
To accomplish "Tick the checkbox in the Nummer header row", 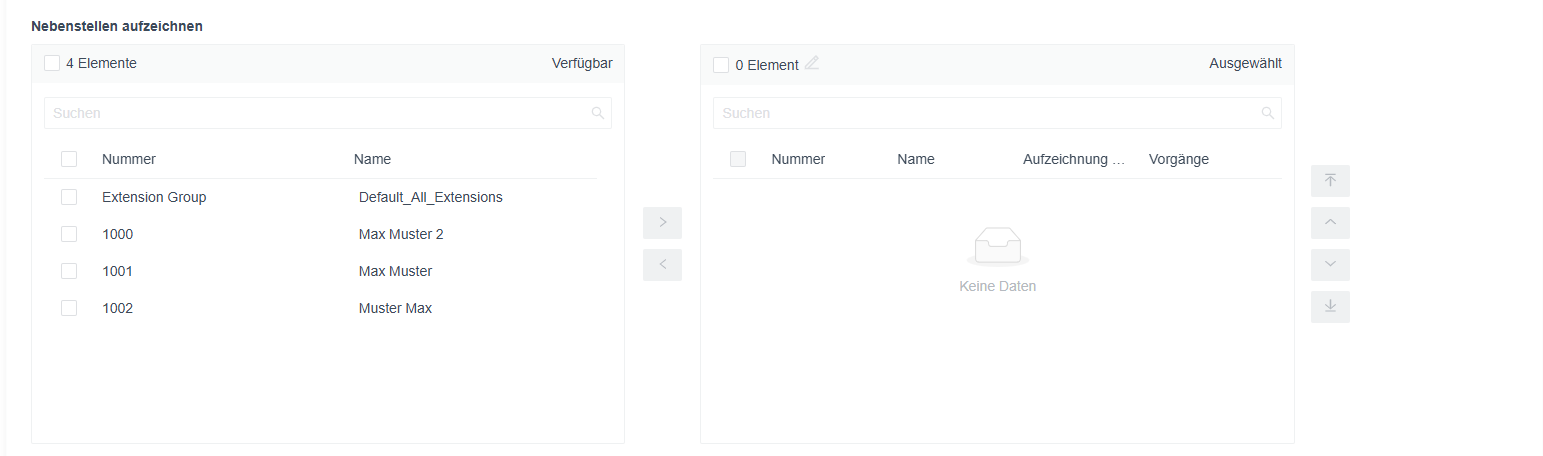I will click(69, 159).
